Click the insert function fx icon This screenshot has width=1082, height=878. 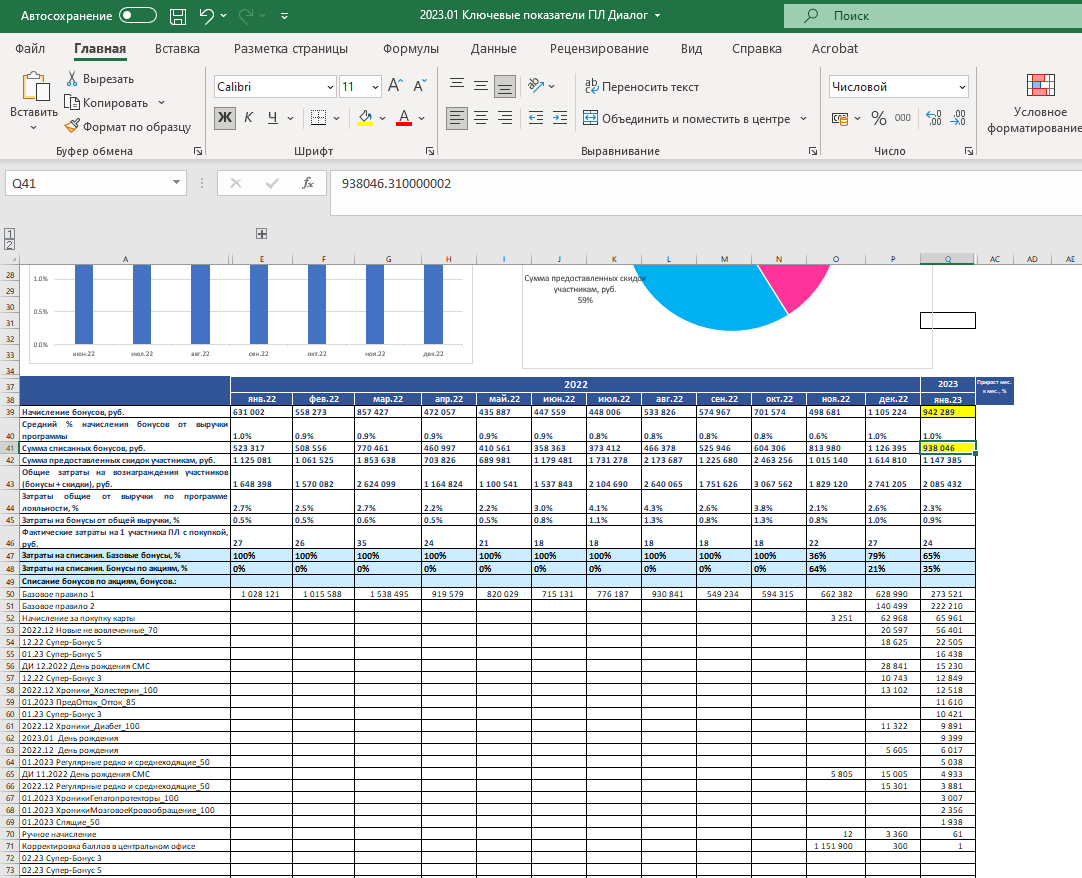pyautogui.click(x=308, y=184)
